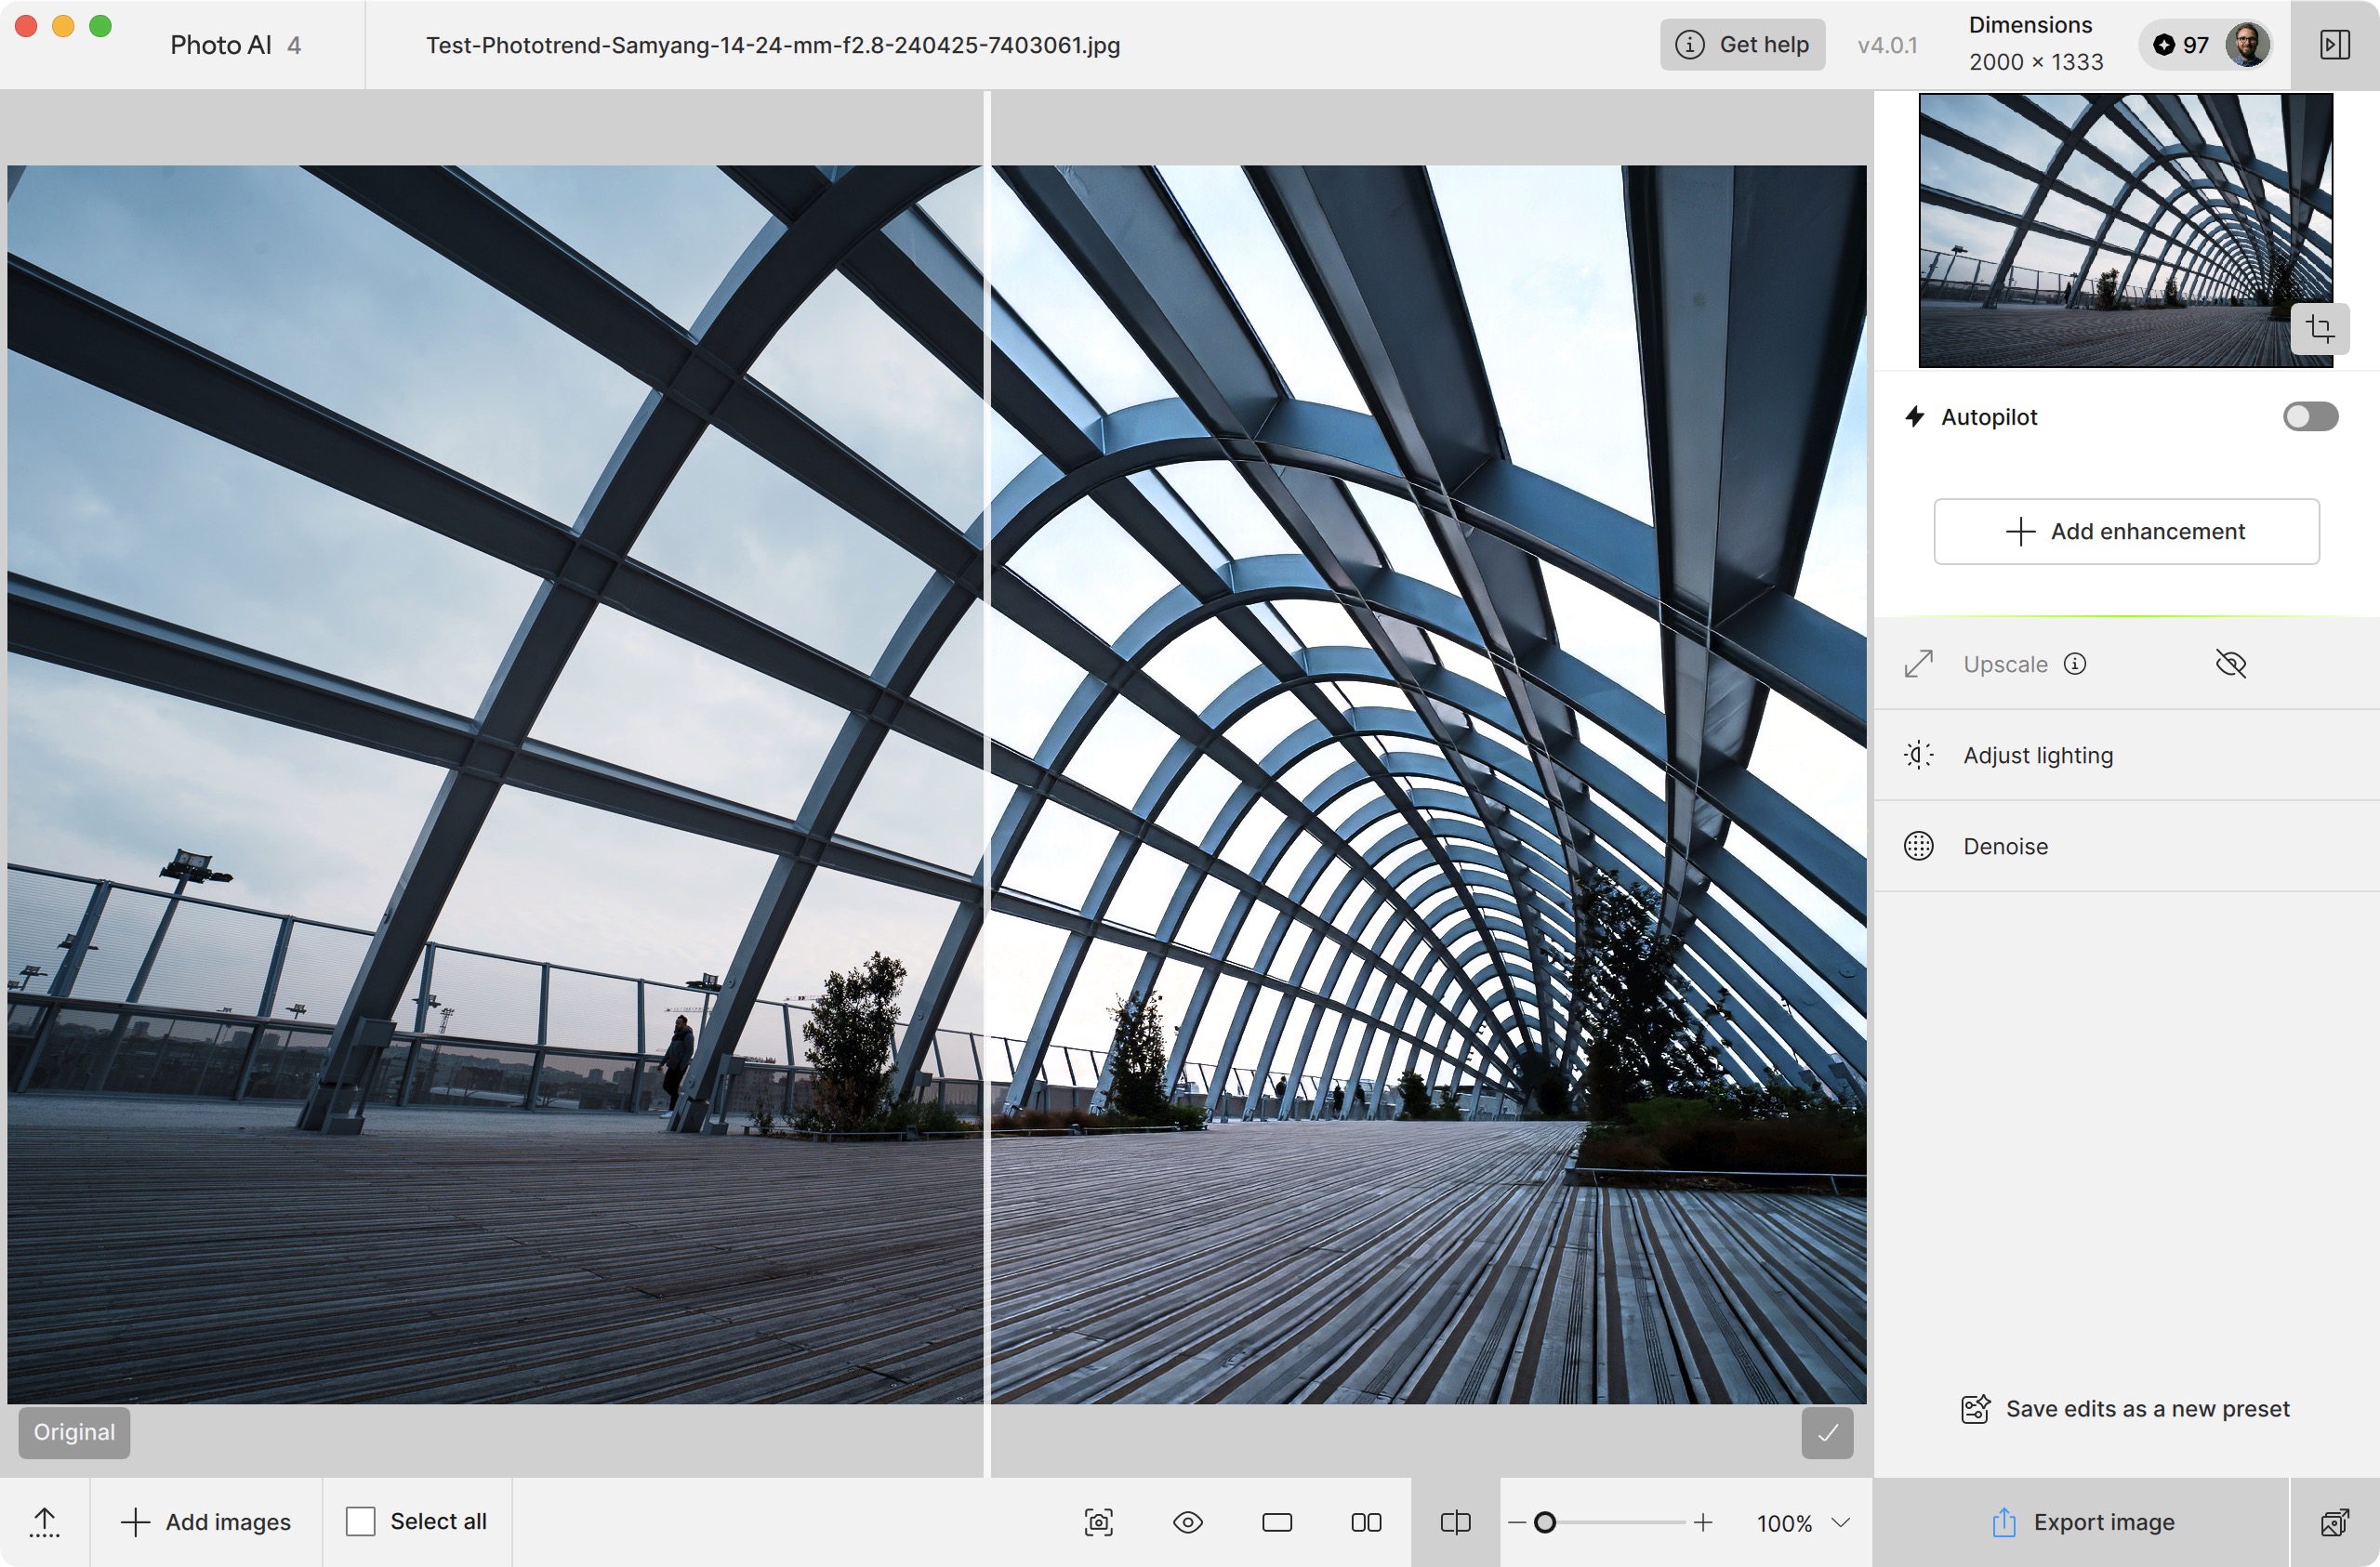Switch to side-by-side comparison view
This screenshot has width=2380, height=1567.
pyautogui.click(x=1366, y=1522)
